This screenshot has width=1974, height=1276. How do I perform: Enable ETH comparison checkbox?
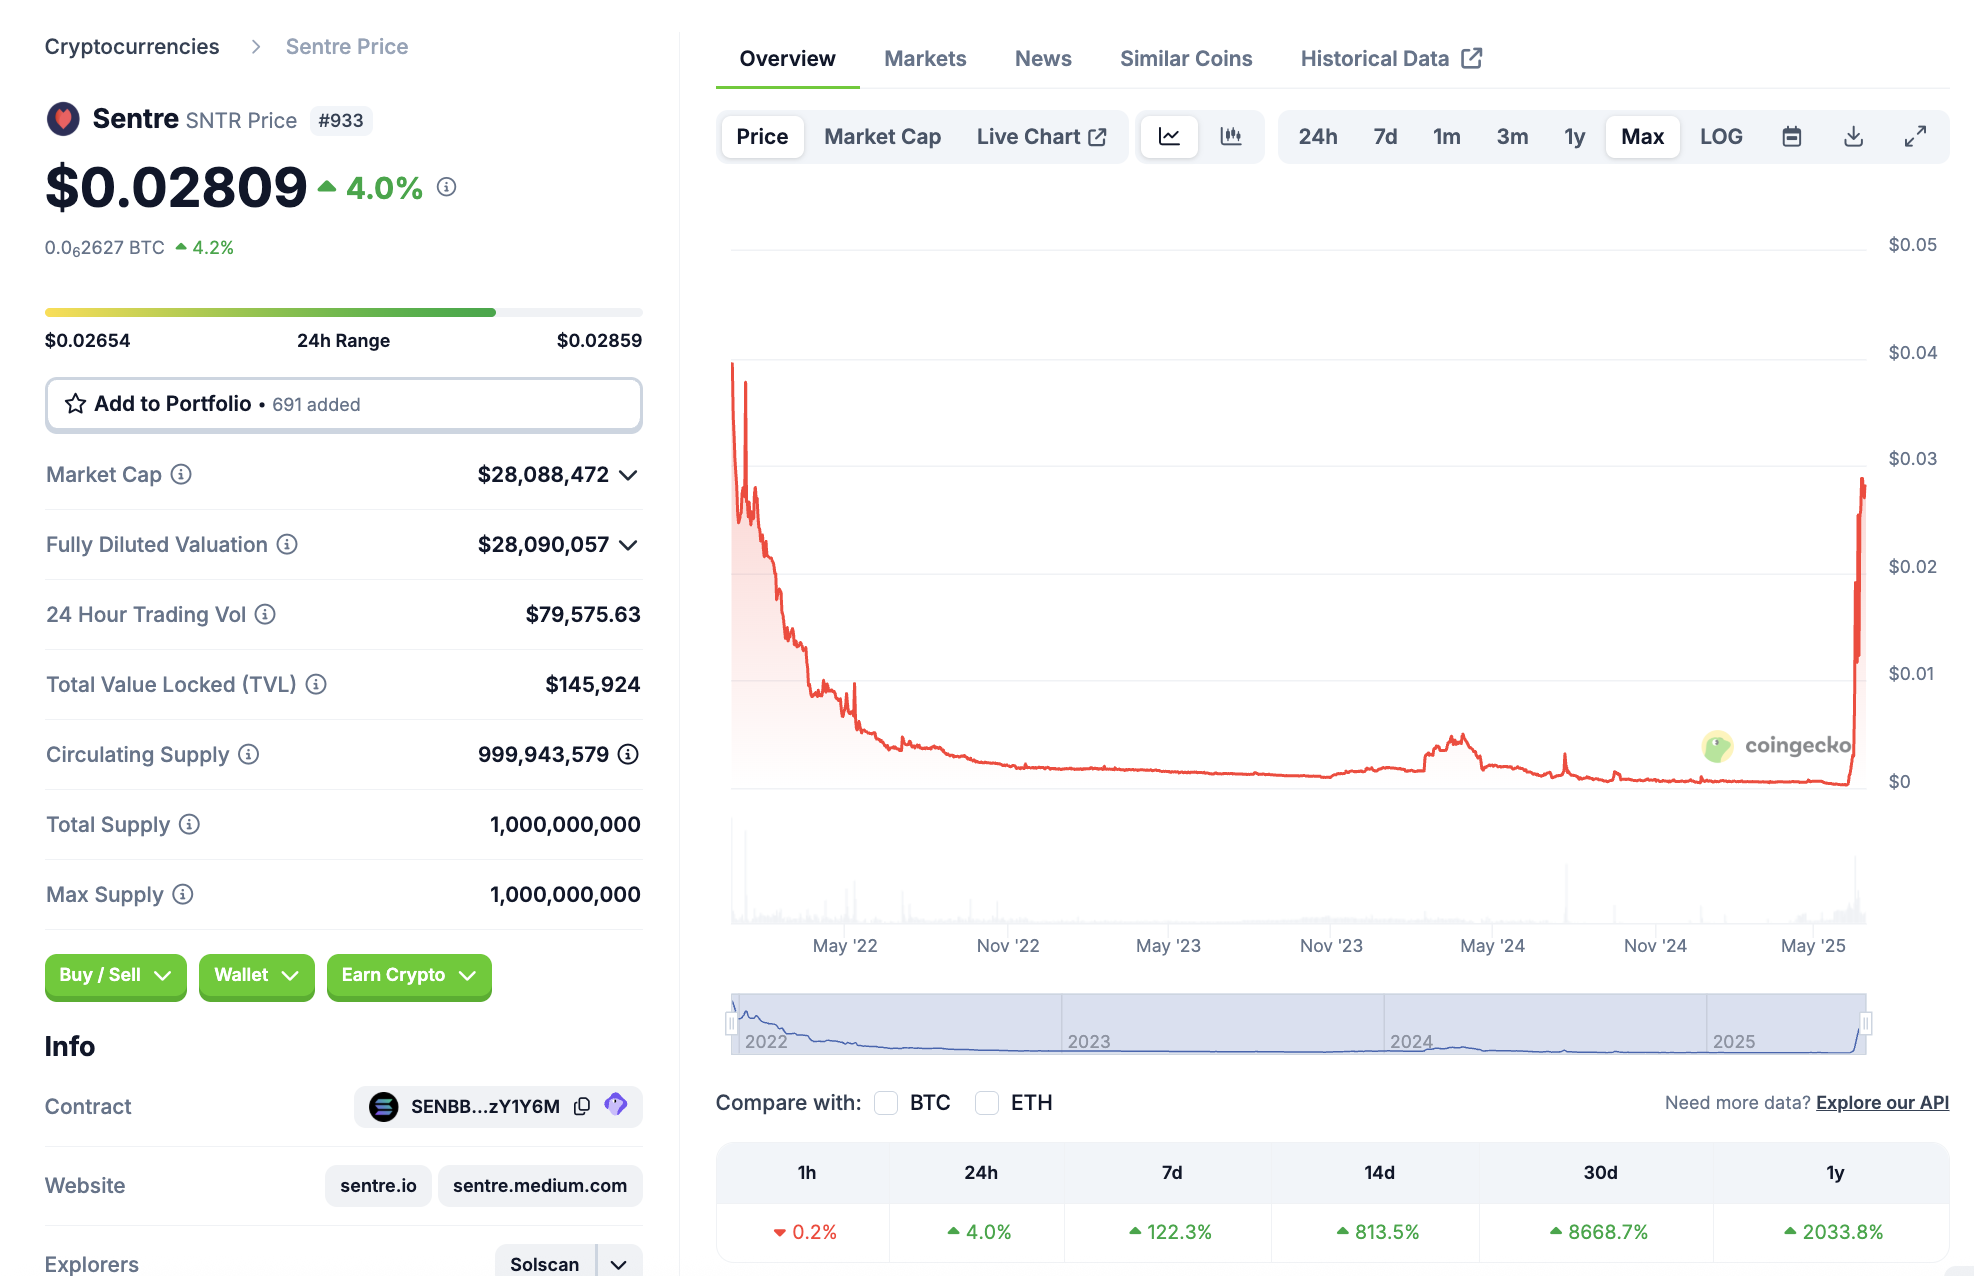[x=987, y=1103]
